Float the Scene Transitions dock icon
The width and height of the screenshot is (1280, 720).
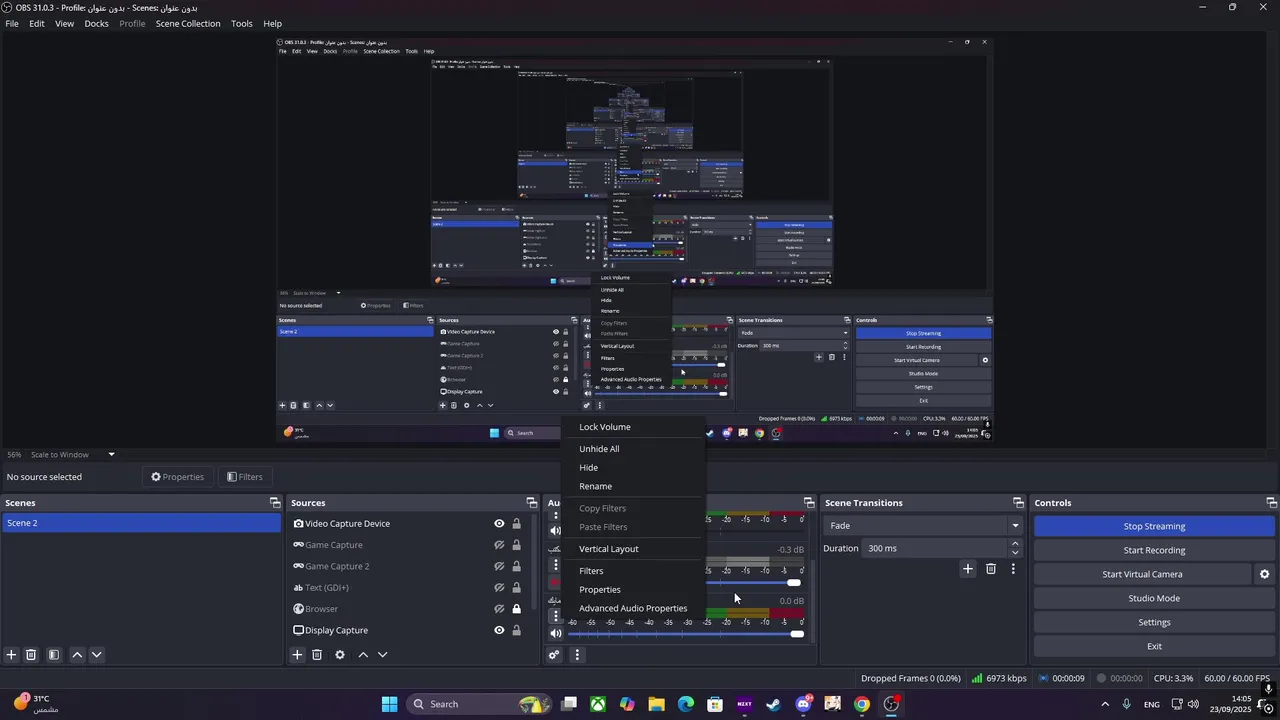pos(1018,503)
